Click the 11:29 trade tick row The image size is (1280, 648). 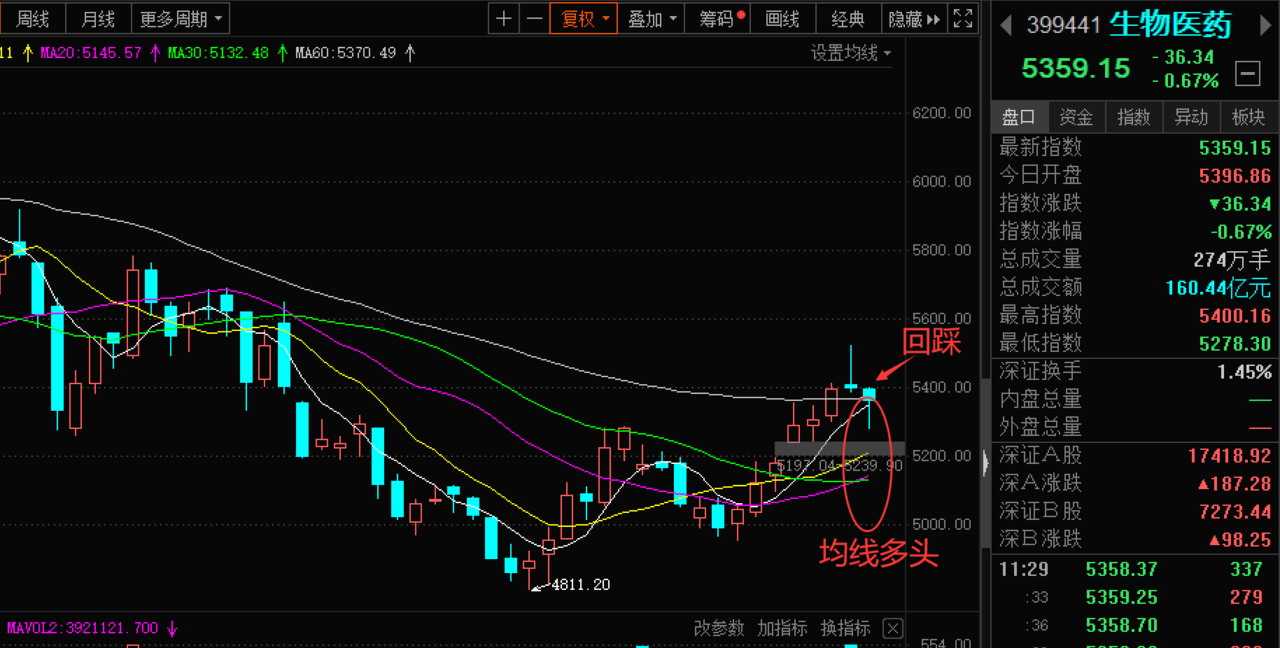[x=1135, y=569]
